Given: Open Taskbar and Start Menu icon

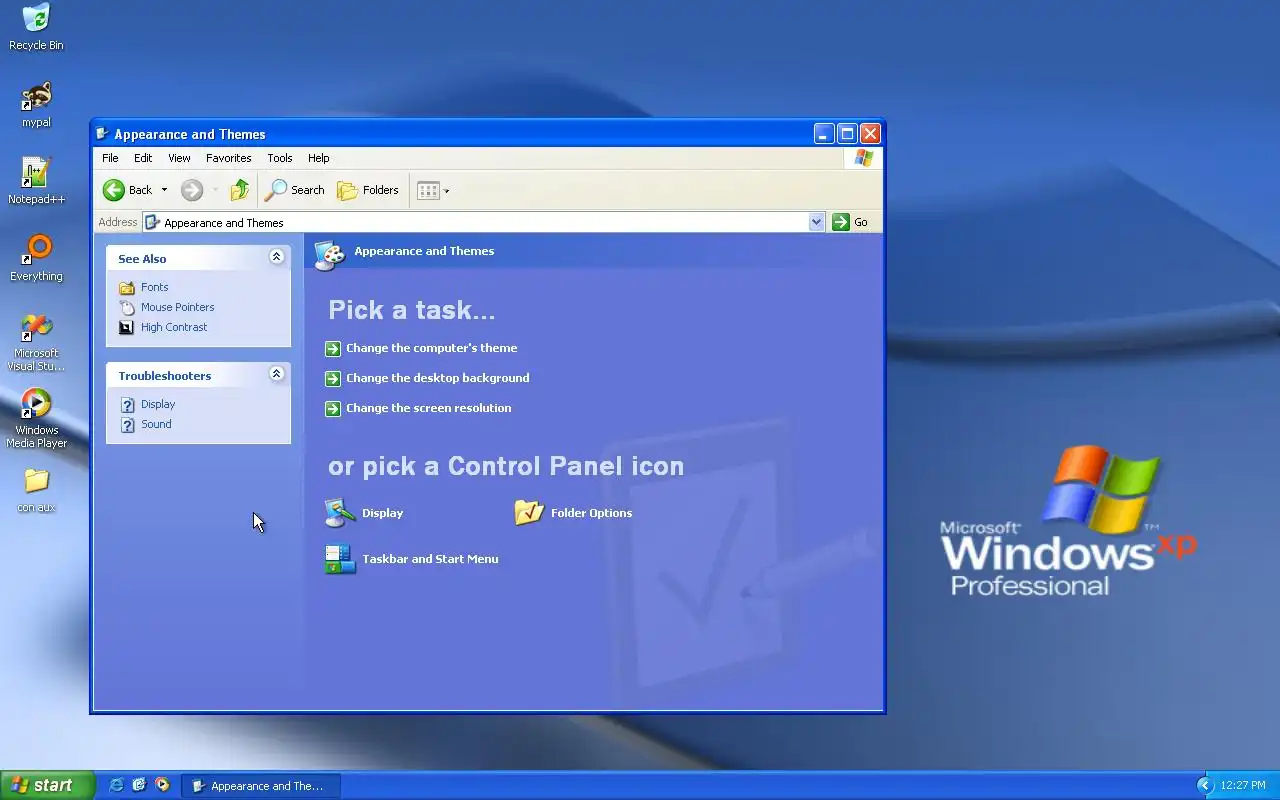Looking at the screenshot, I should (340, 559).
